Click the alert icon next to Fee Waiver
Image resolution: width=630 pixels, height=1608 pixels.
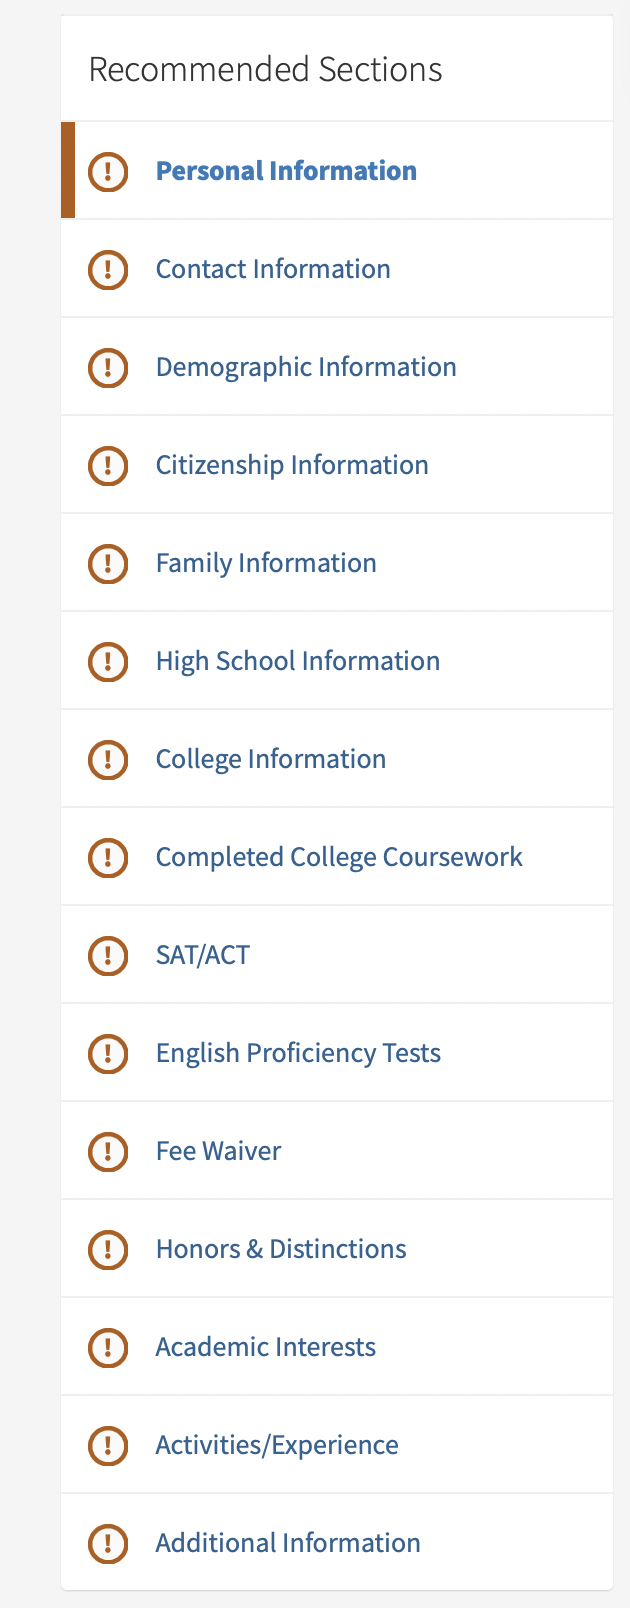(108, 1151)
